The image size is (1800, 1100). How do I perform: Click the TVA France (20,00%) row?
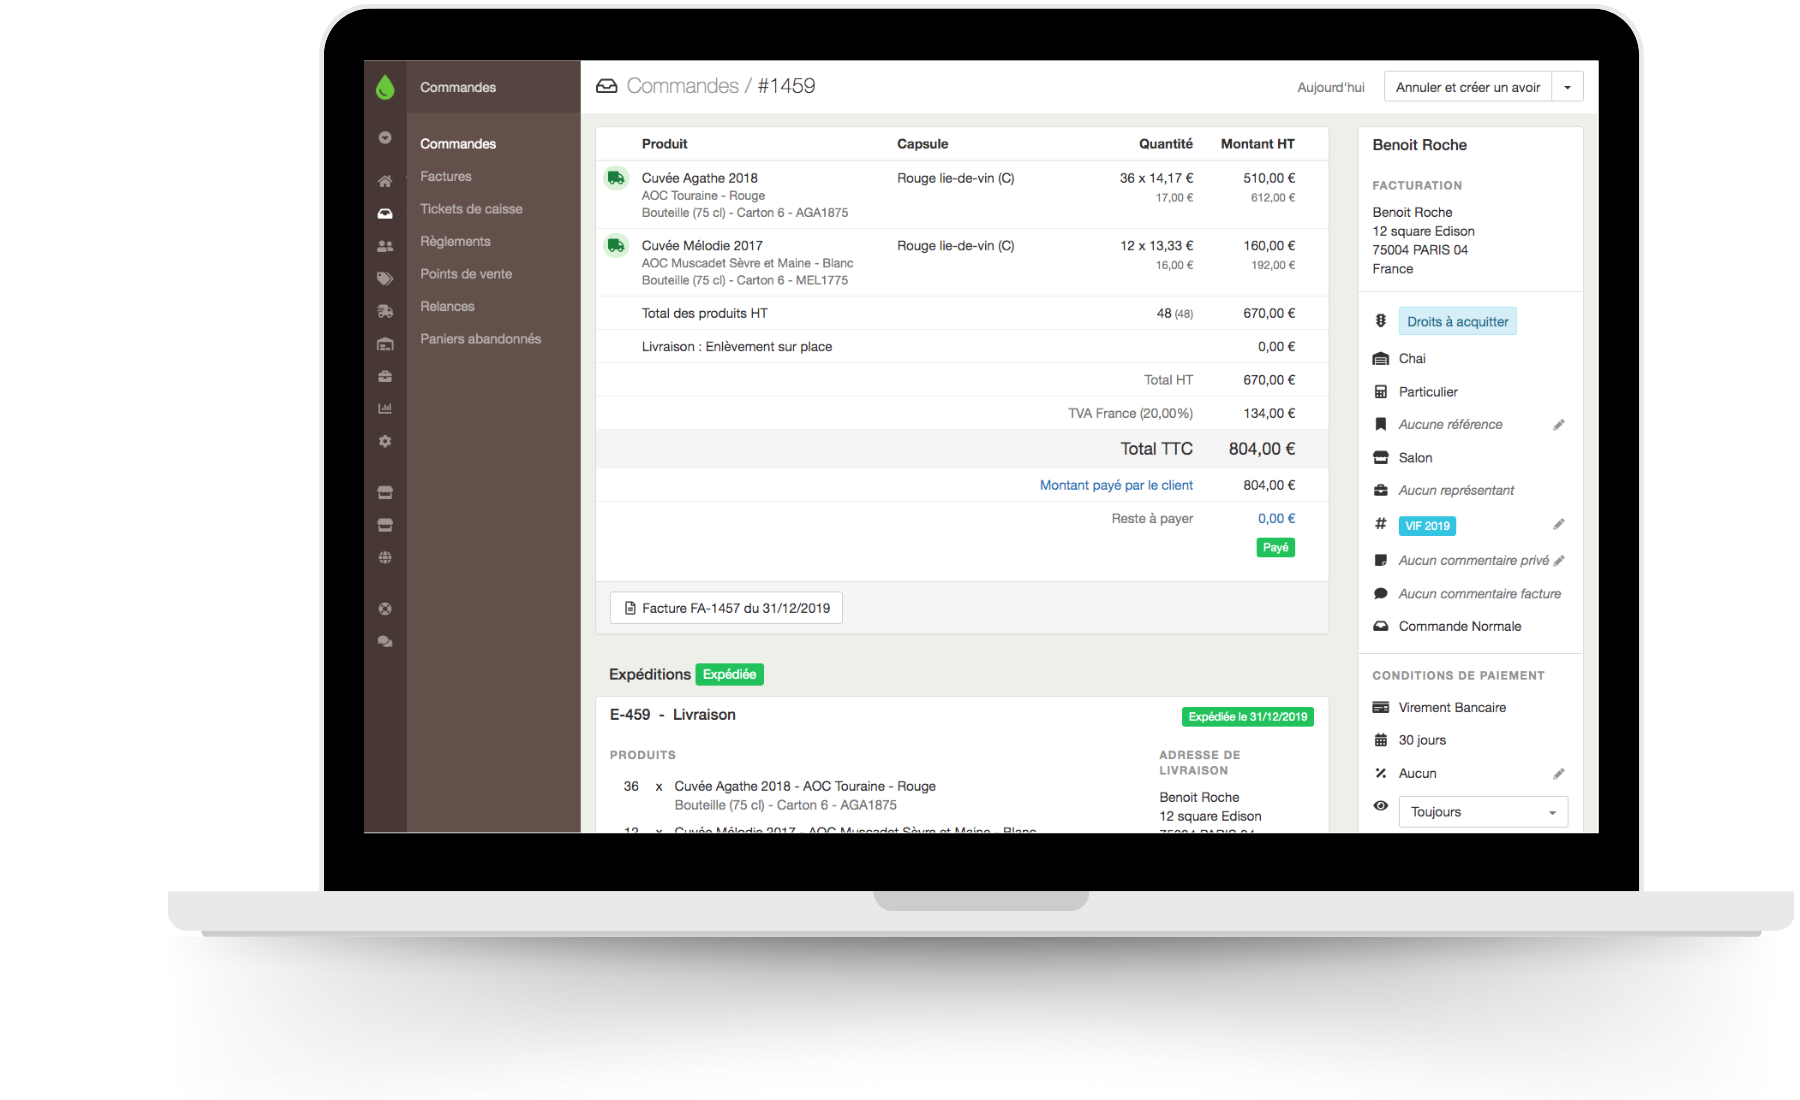click(962, 413)
